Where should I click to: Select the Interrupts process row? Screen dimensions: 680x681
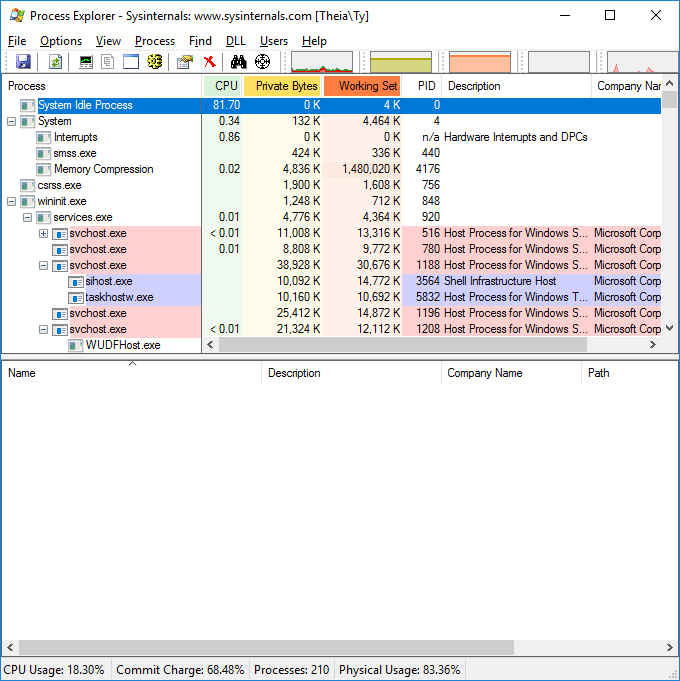pyautogui.click(x=332, y=138)
